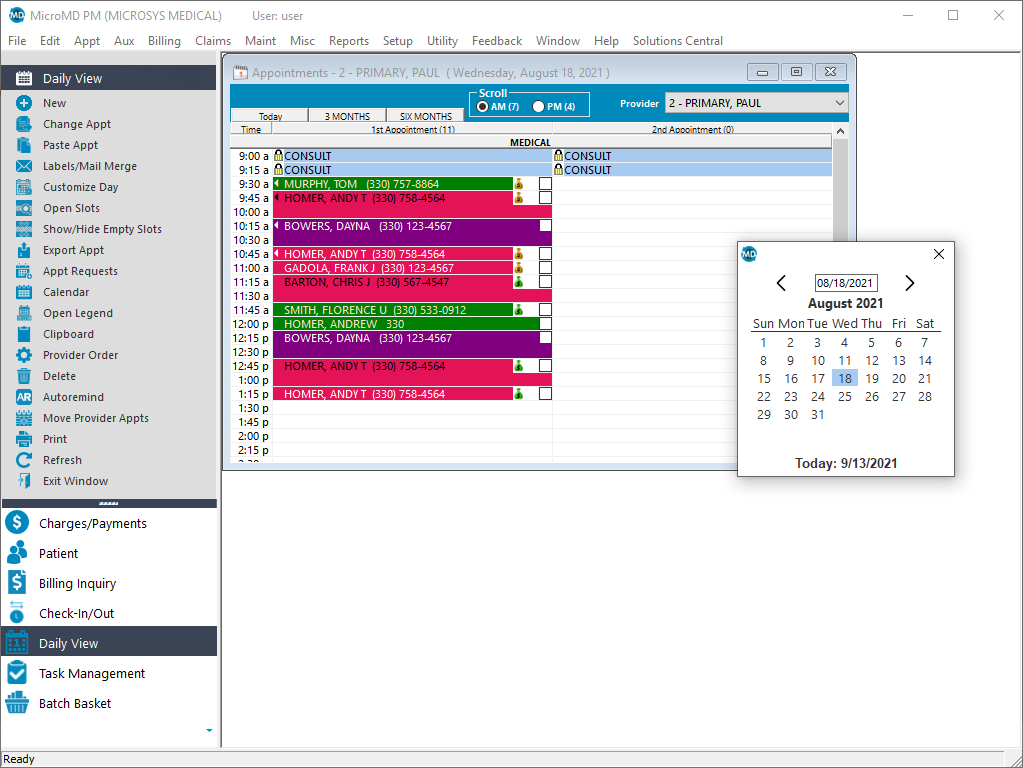Select the AM (7) scroll radio button
Screen dimensions: 1023x768
[483, 106]
